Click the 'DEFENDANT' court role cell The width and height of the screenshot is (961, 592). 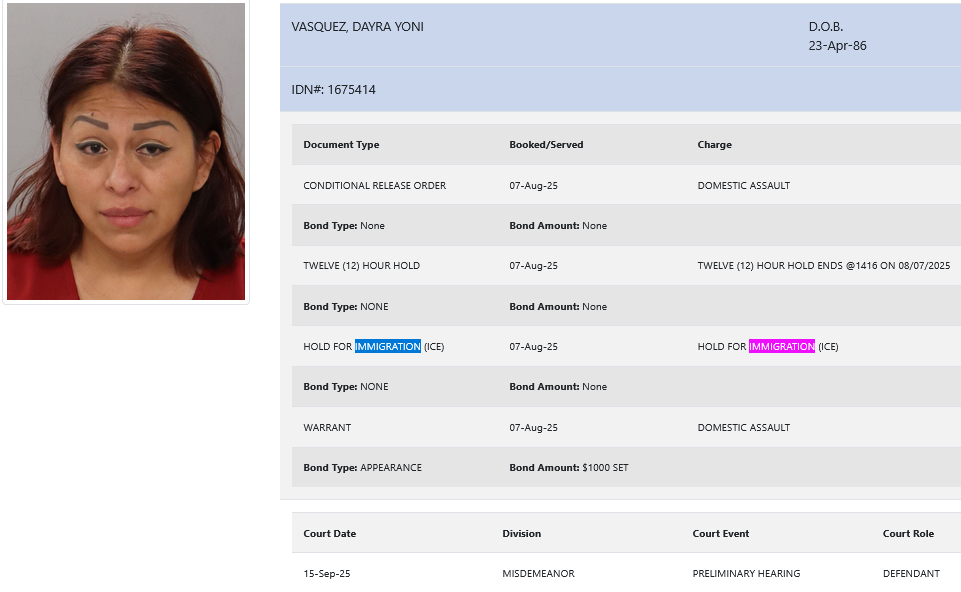point(911,574)
